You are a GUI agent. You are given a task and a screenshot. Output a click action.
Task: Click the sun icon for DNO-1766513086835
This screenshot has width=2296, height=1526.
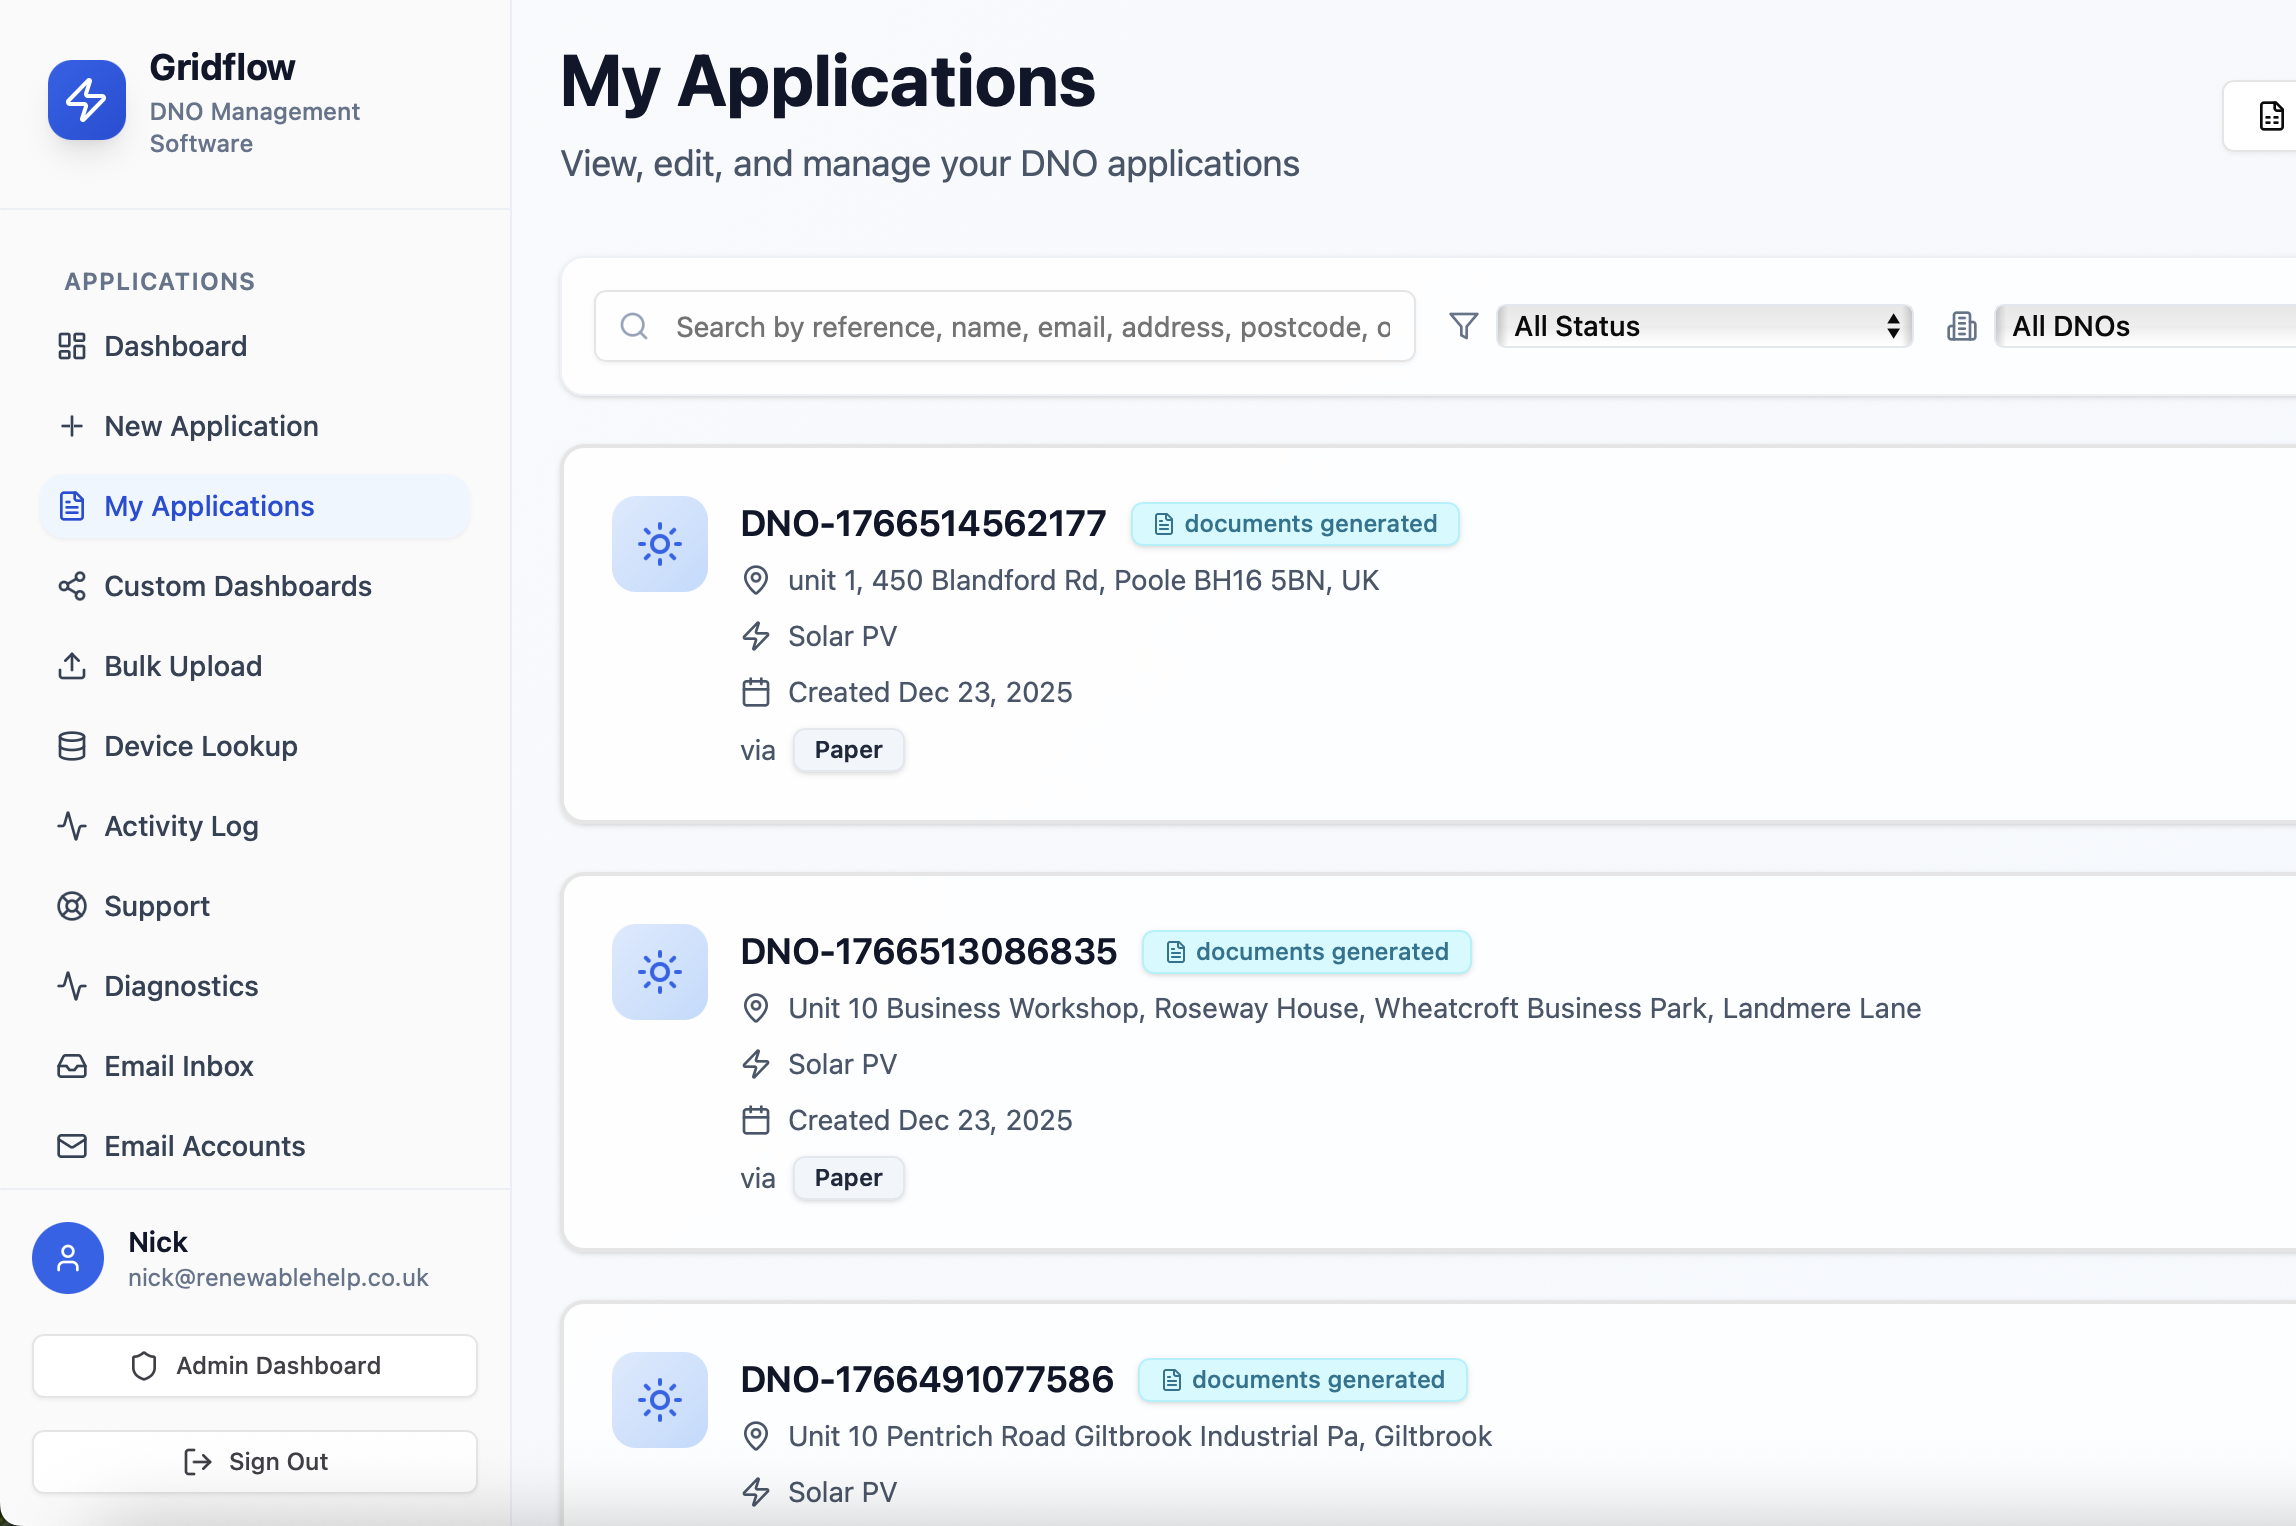[660, 972]
